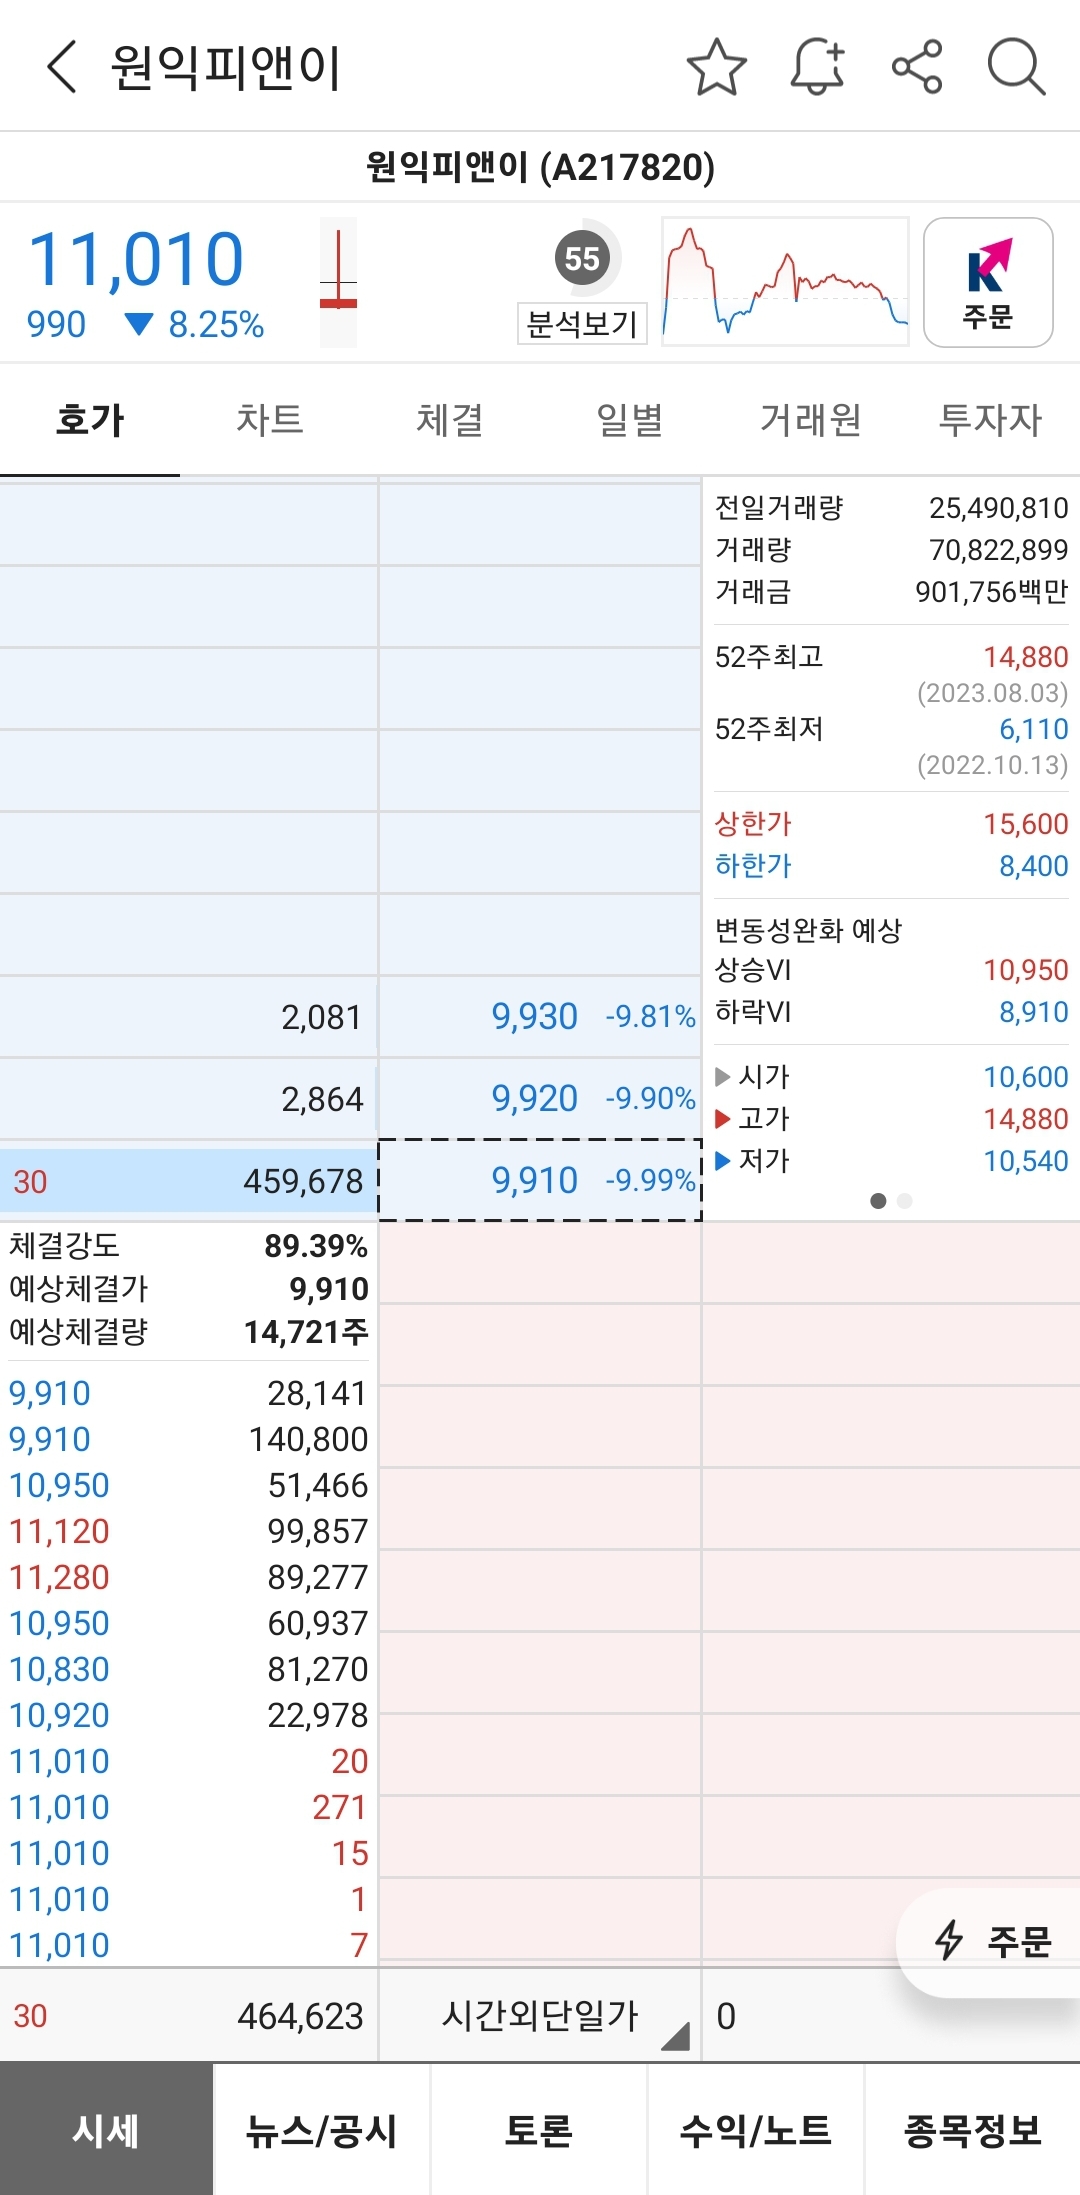This screenshot has width=1080, height=2195.
Task: Open the 토론 bottom tab
Action: tap(539, 2130)
